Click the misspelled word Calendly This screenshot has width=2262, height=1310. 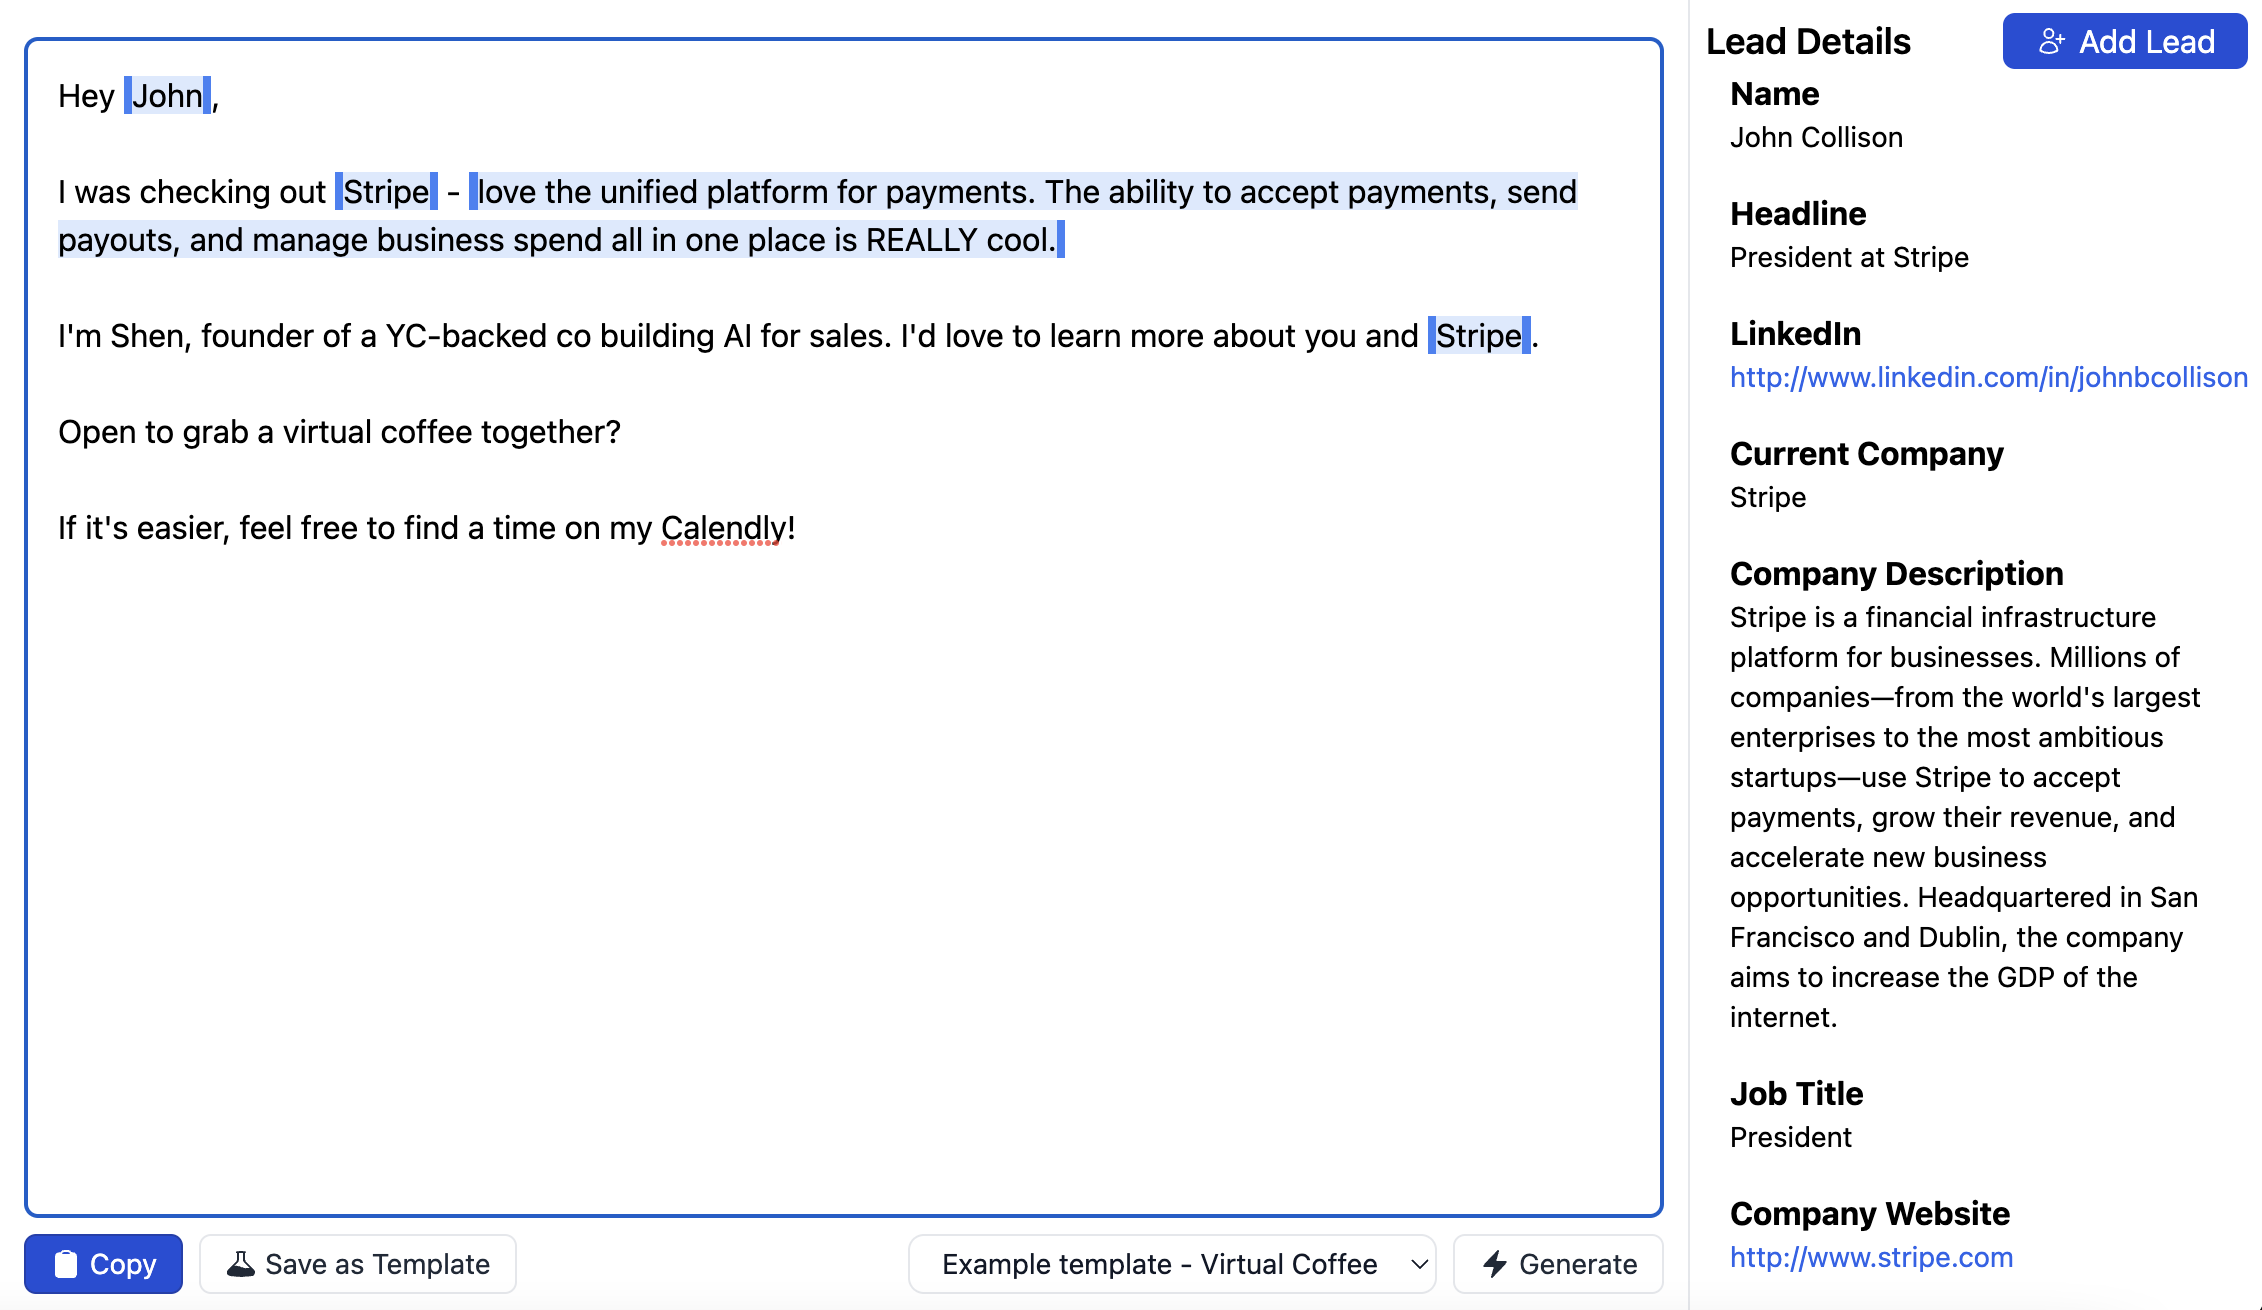[723, 528]
